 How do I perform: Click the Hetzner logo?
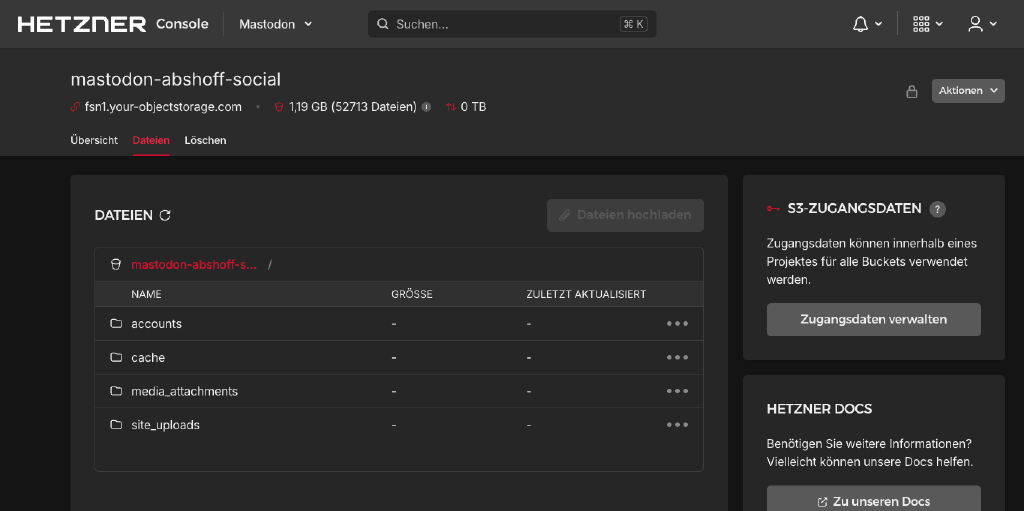(x=82, y=24)
